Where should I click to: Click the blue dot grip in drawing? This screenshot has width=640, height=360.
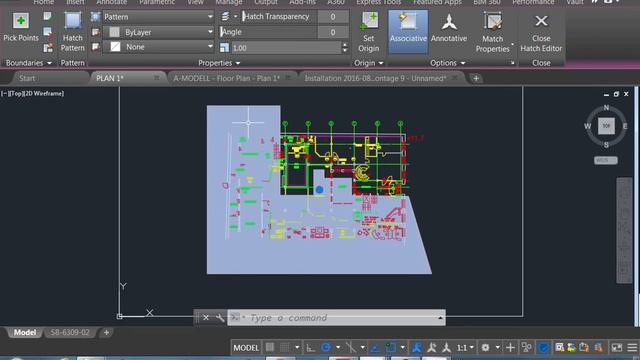pos(319,189)
